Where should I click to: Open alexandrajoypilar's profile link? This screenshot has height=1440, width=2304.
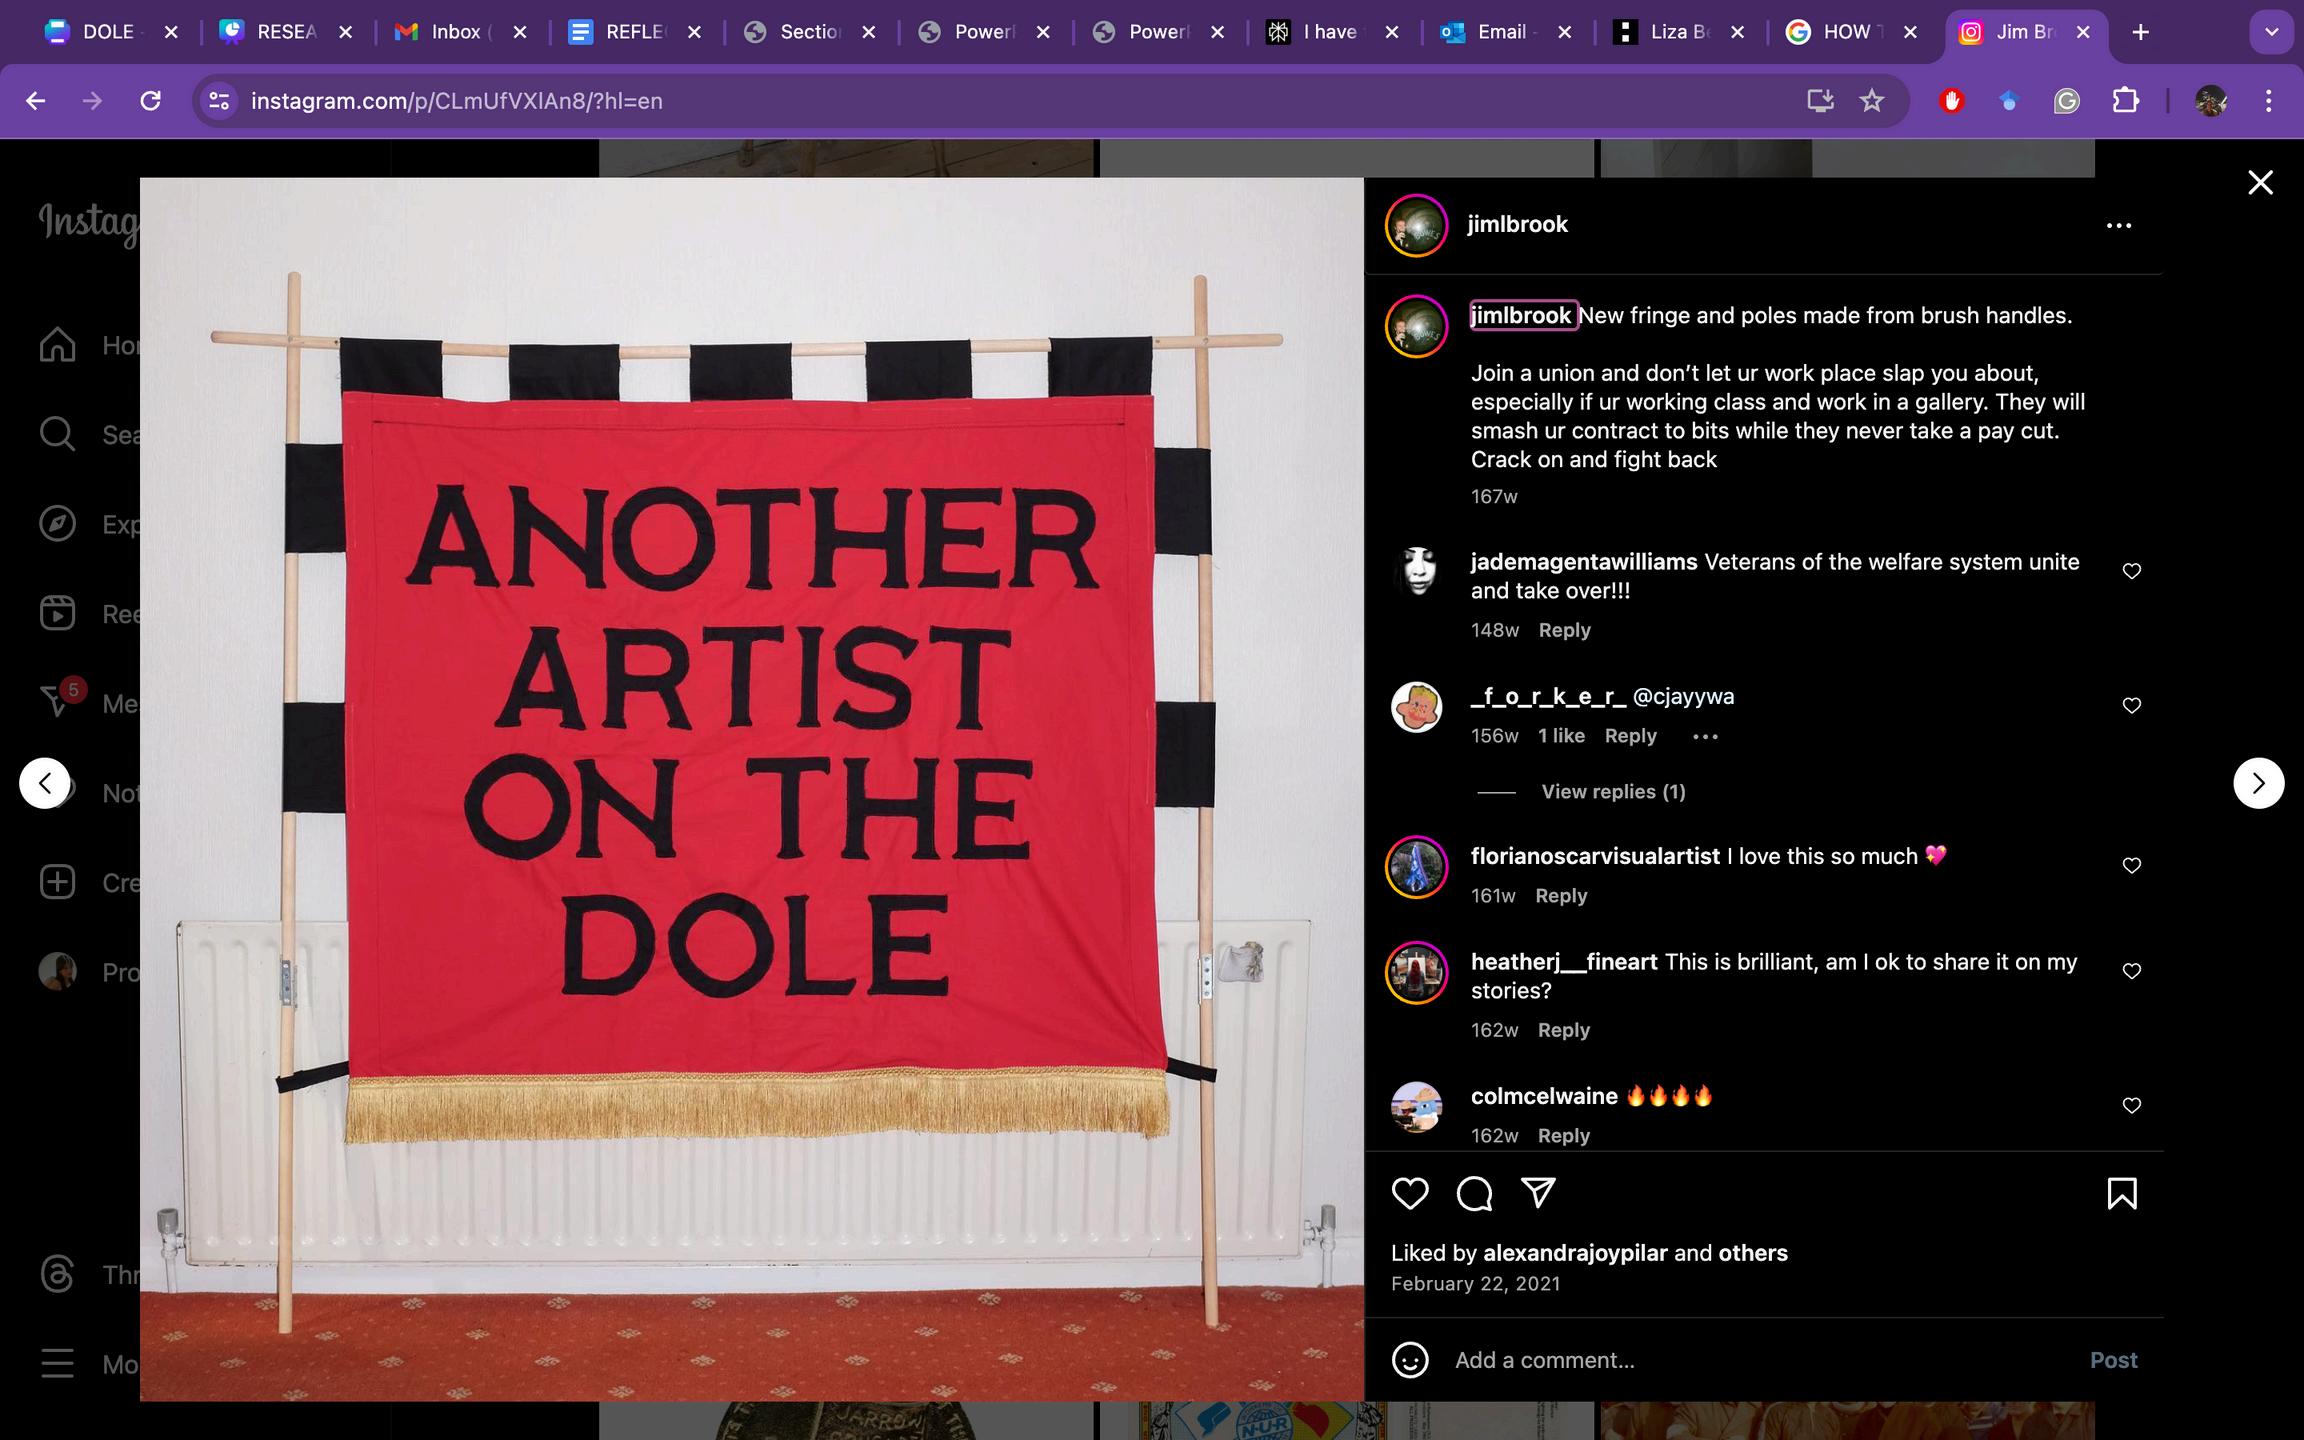tap(1575, 1253)
